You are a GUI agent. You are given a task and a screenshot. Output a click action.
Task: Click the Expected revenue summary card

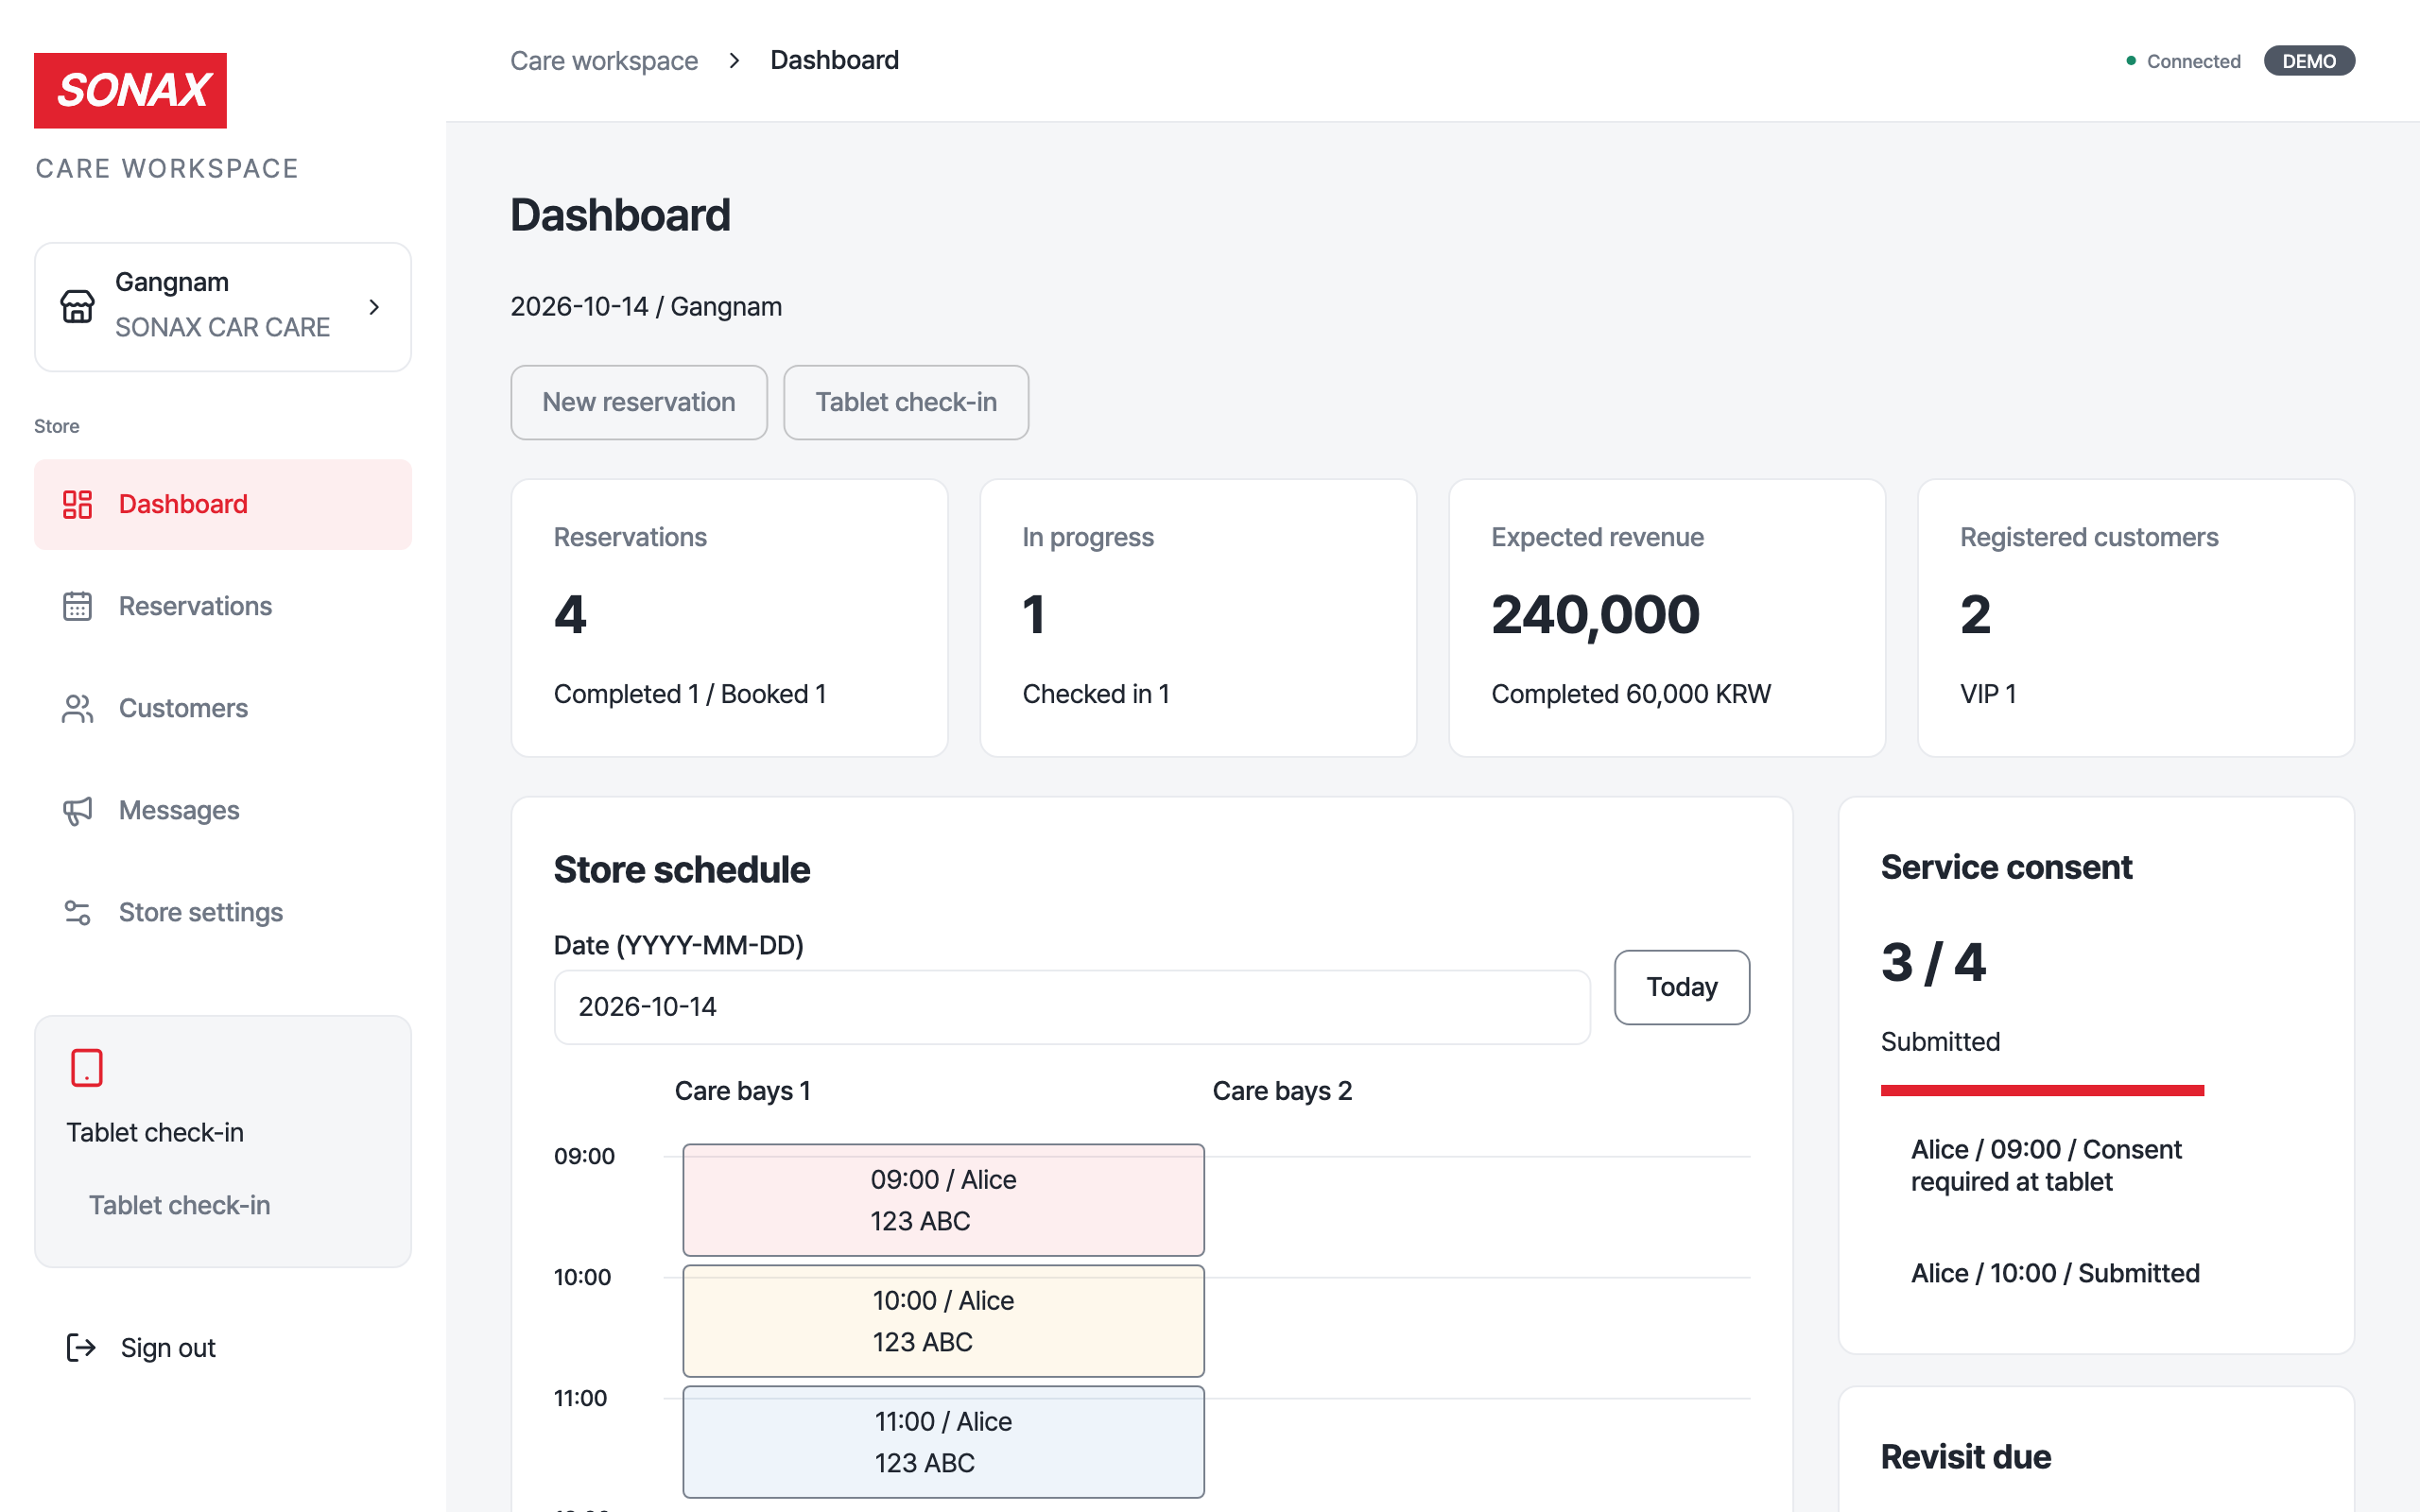click(1667, 618)
